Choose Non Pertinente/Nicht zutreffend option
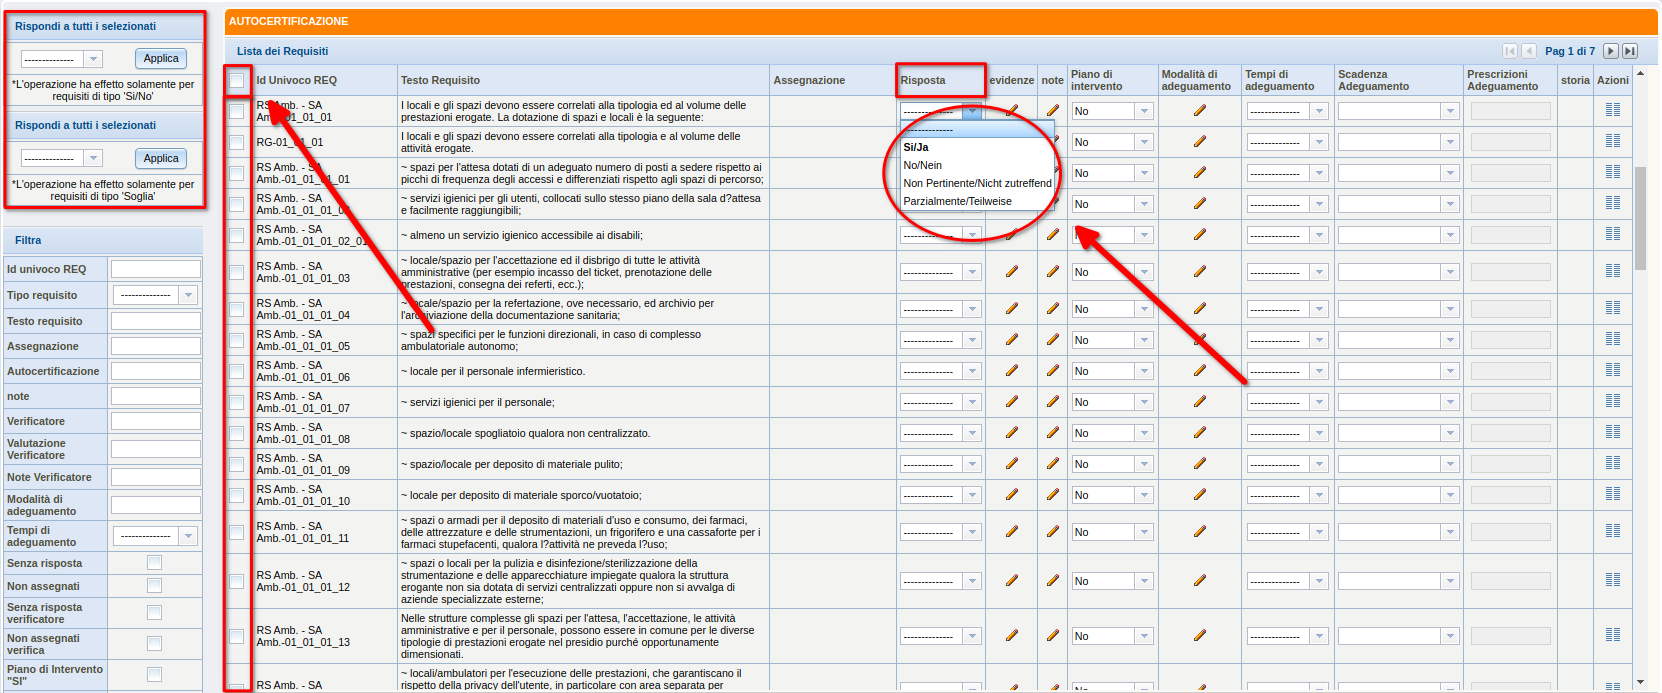This screenshot has width=1662, height=693. point(977,183)
